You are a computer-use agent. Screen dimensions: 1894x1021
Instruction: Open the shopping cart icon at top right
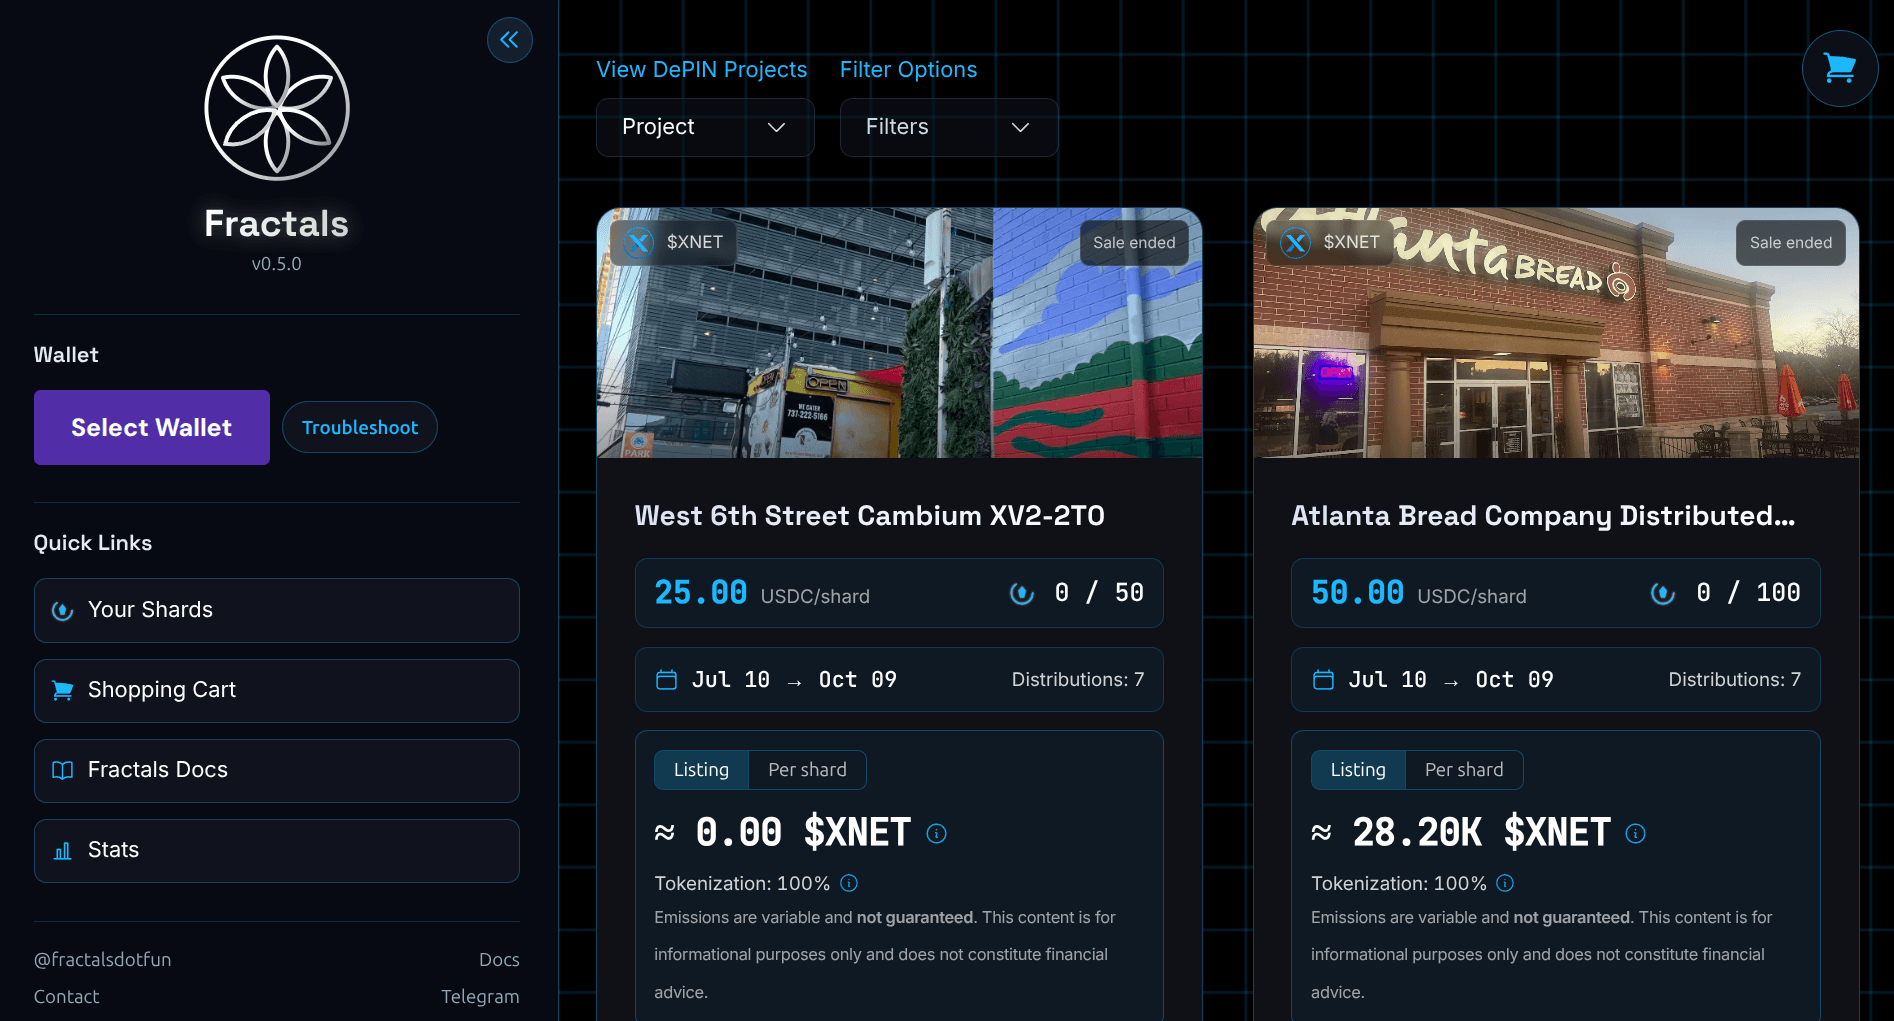1839,68
